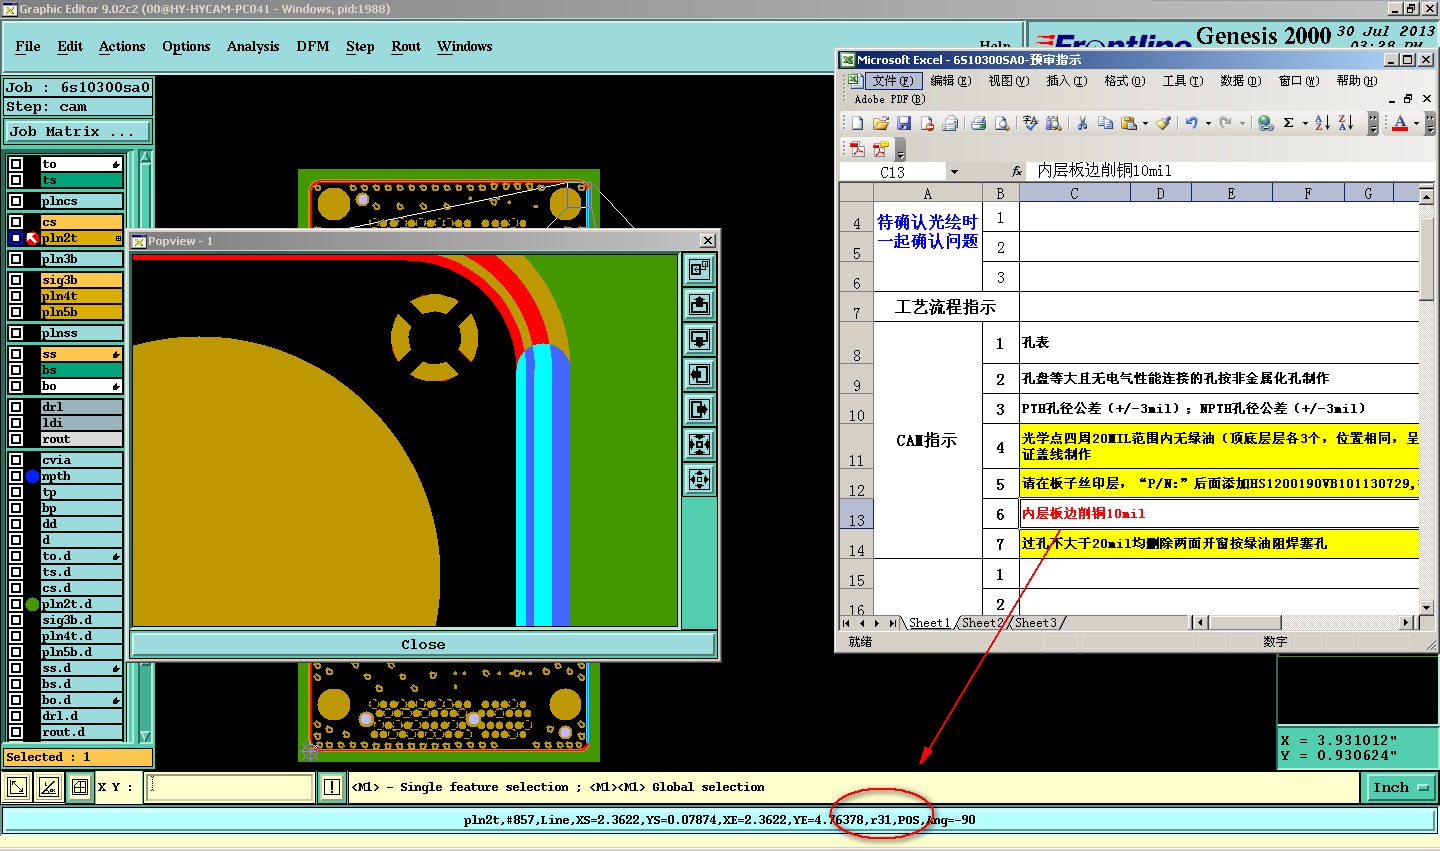1440x851 pixels.
Task: Click the Spelling check icon in Excel
Action: click(1030, 123)
